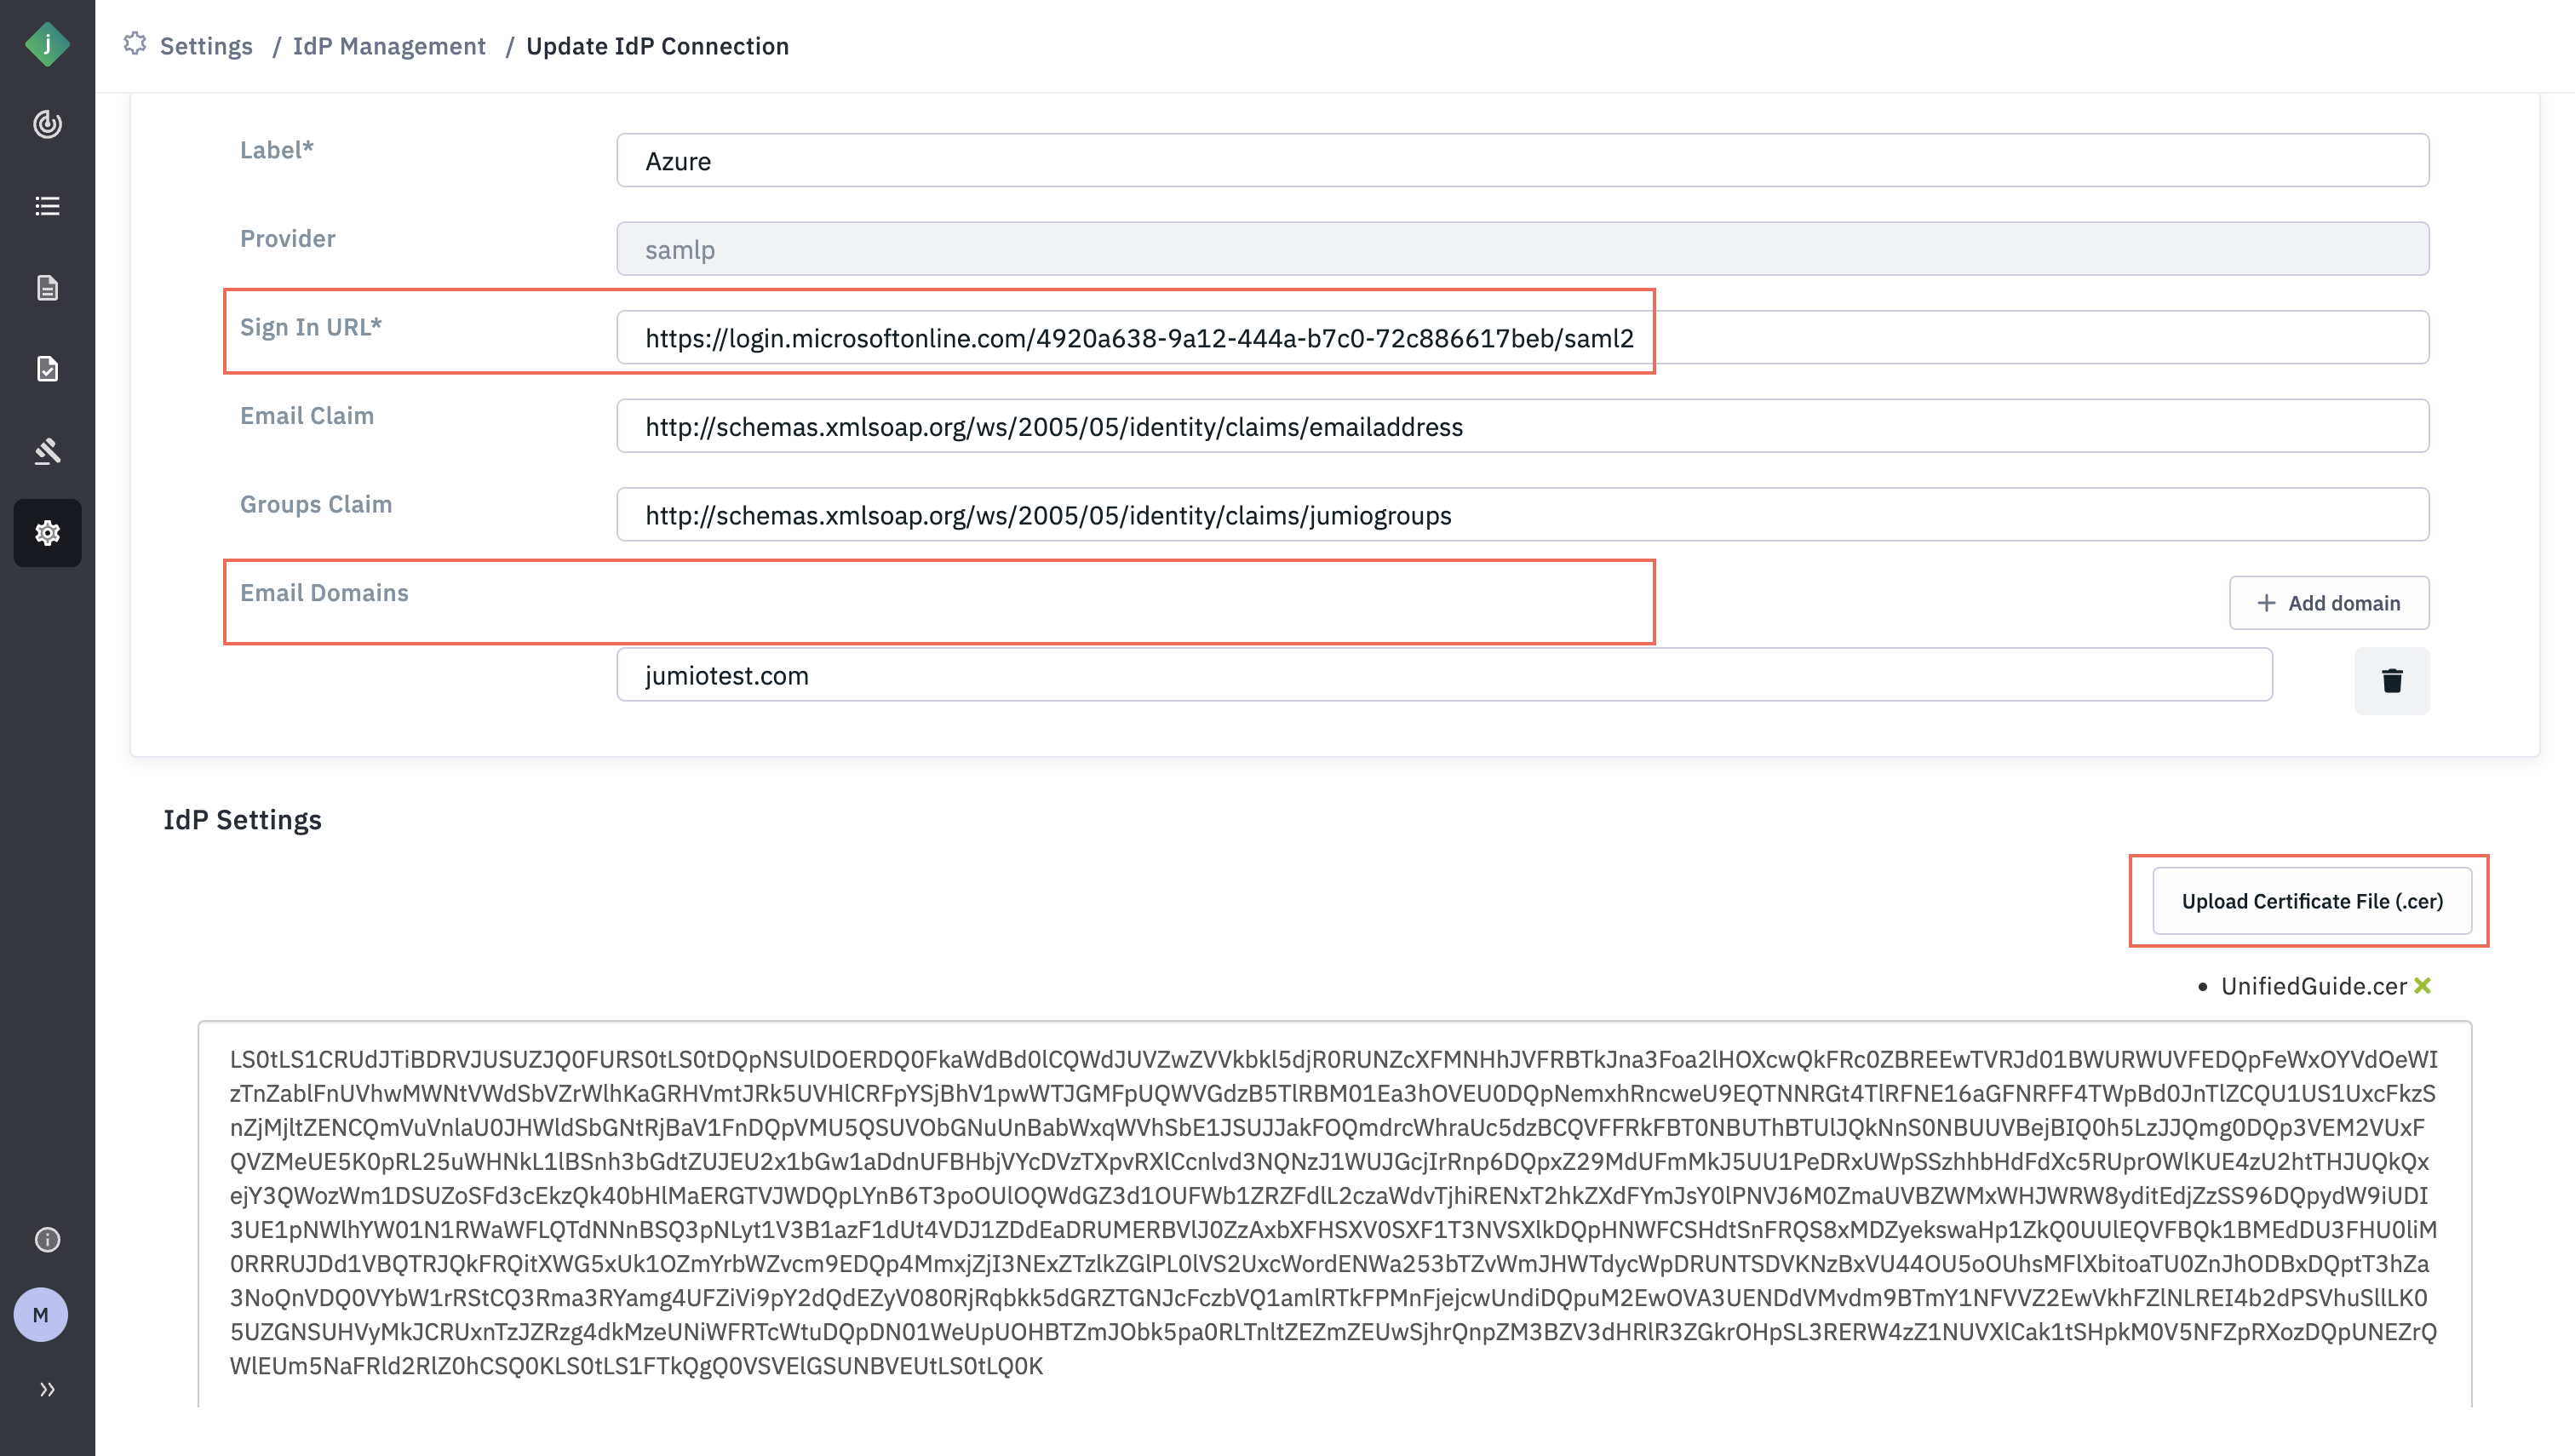
Task: Click the Groups Claim input field
Action: coord(1522,515)
